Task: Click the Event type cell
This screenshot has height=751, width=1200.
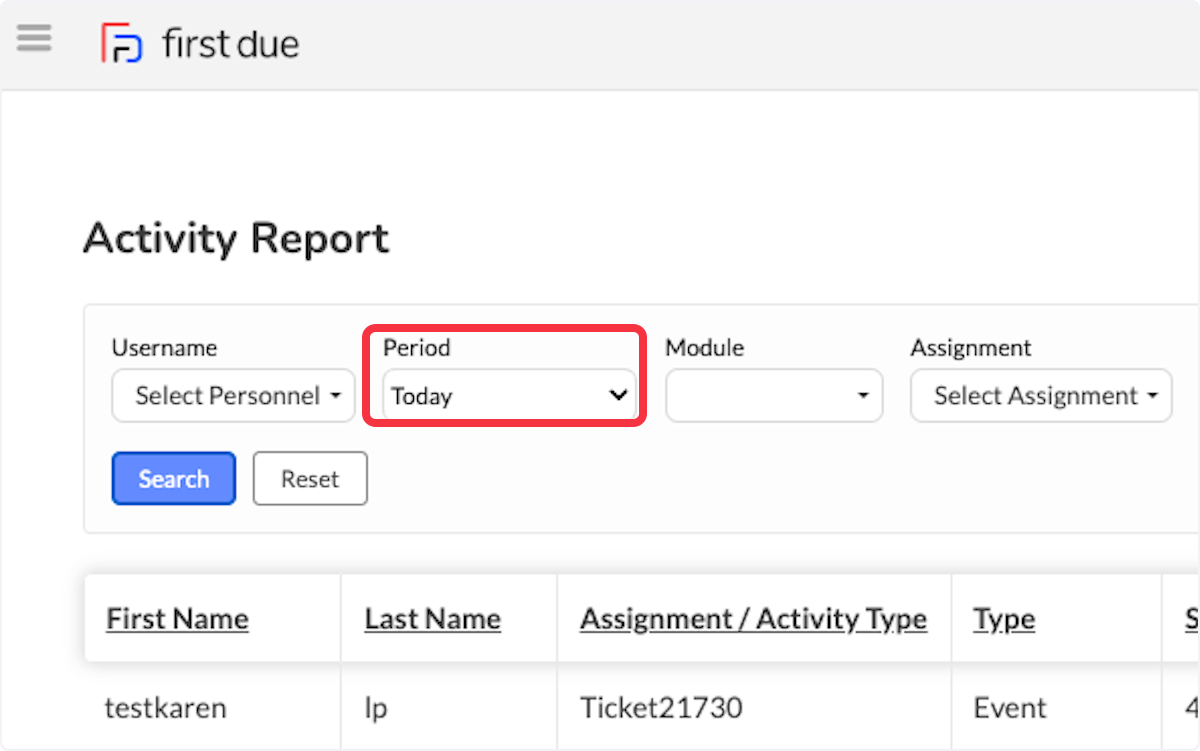Action: (x=1010, y=708)
